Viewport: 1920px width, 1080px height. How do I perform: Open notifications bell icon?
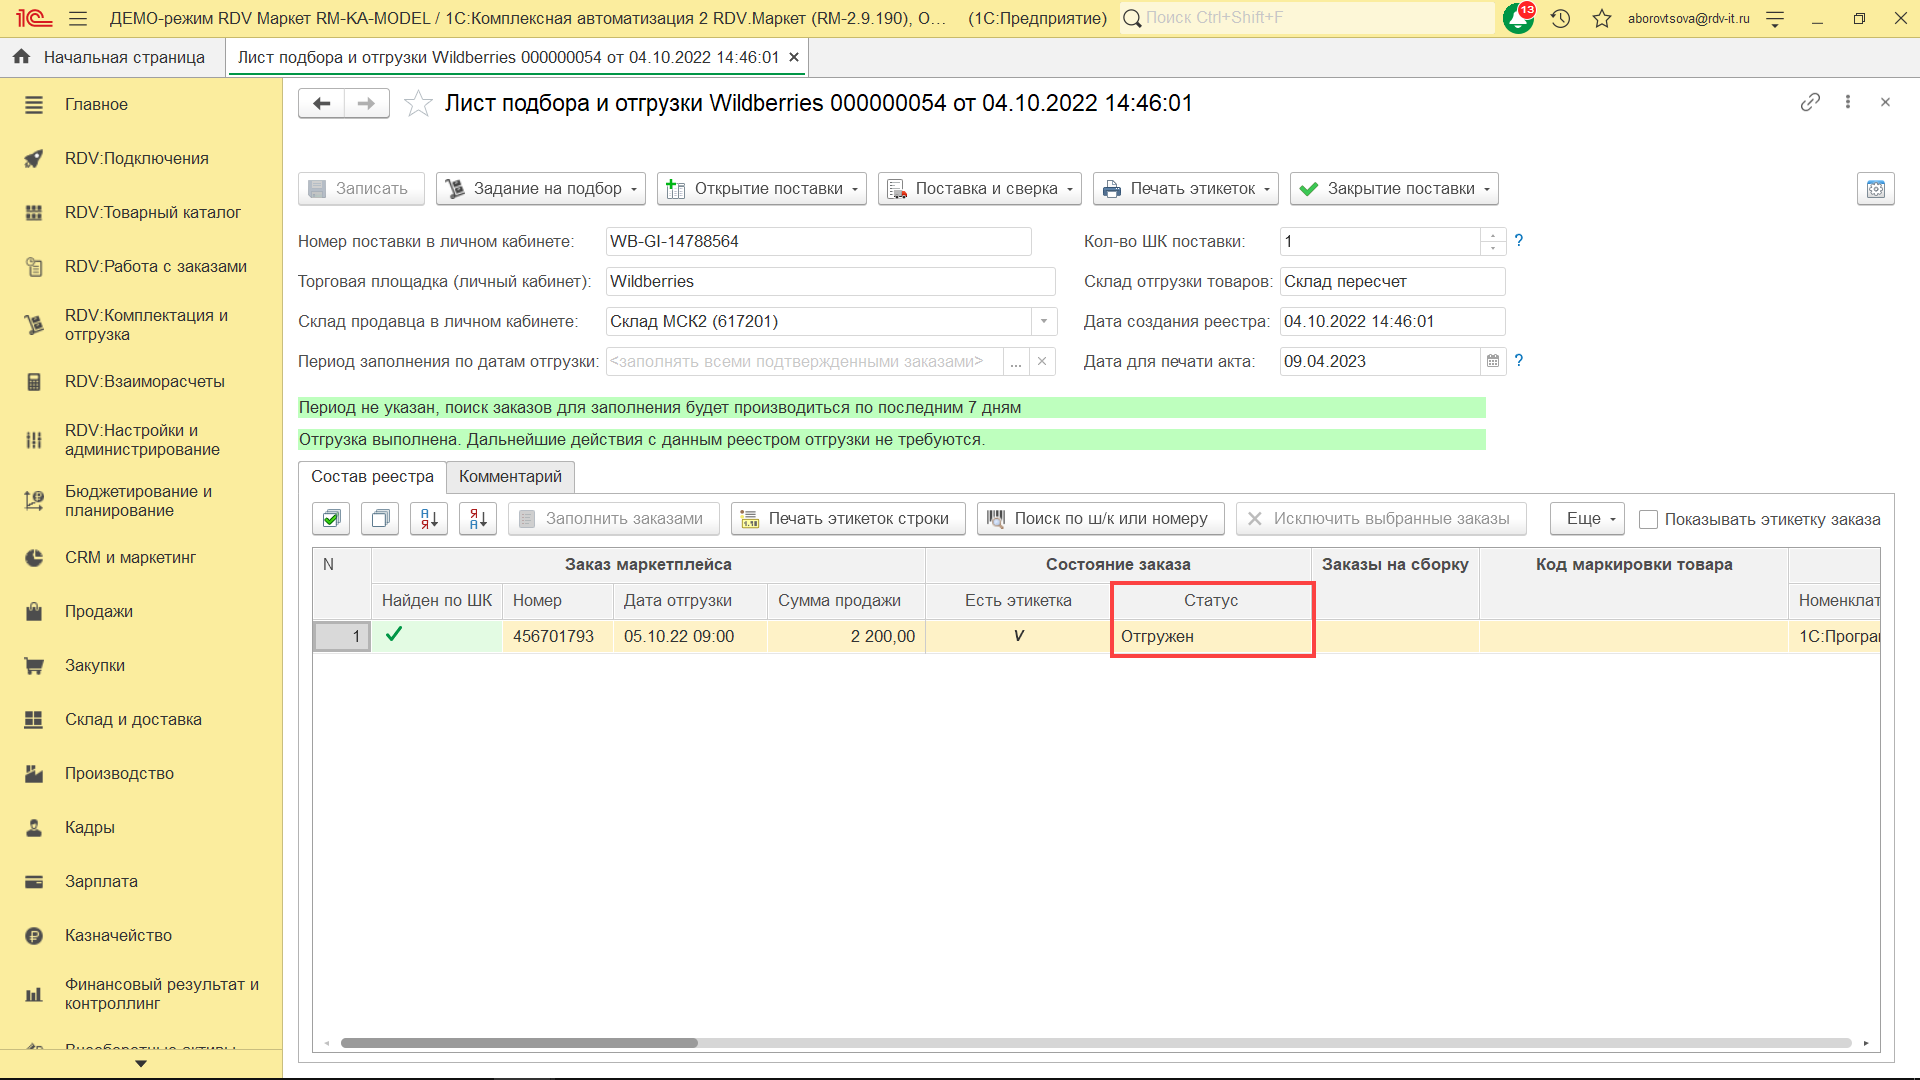point(1518,18)
